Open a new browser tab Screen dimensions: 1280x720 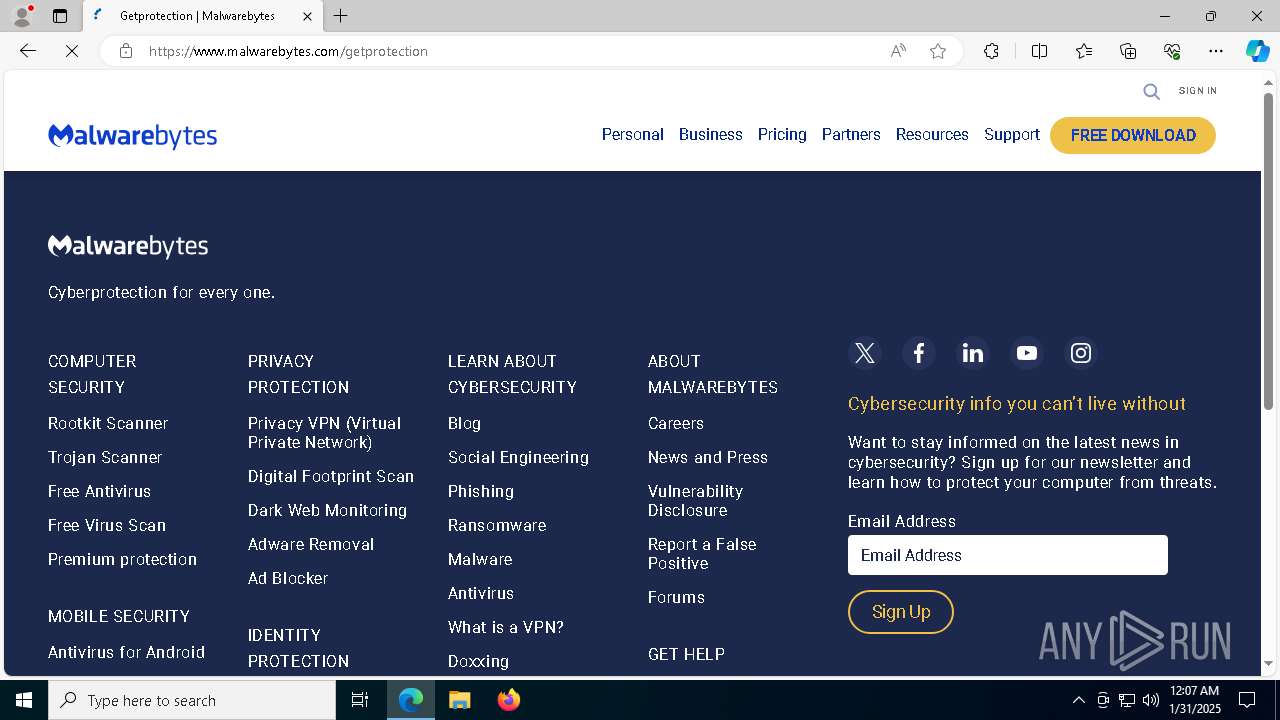pyautogui.click(x=341, y=16)
